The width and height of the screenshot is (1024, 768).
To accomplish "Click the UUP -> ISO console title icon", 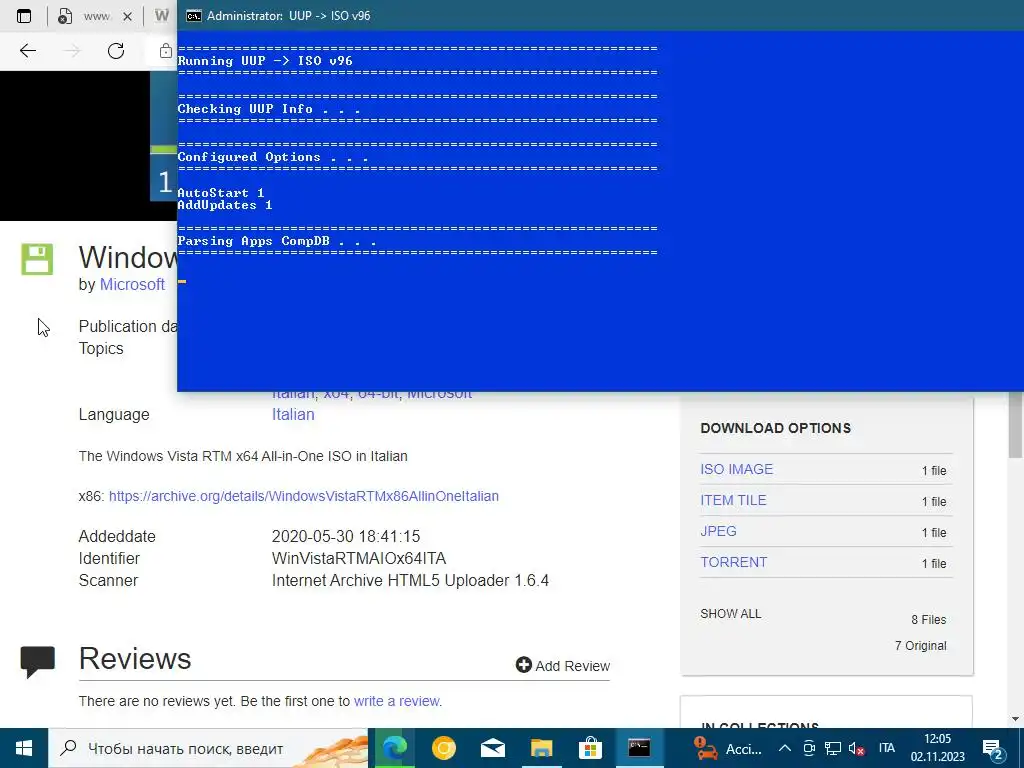I will coord(193,16).
